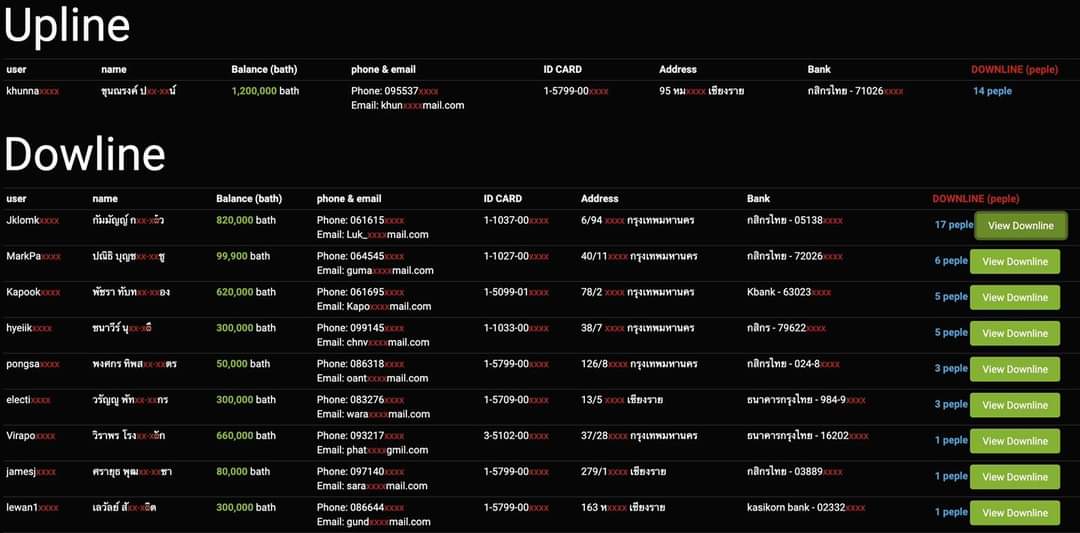The height and width of the screenshot is (533, 1080).
Task: Click the 99,900 bath balance
Action: click(242, 256)
